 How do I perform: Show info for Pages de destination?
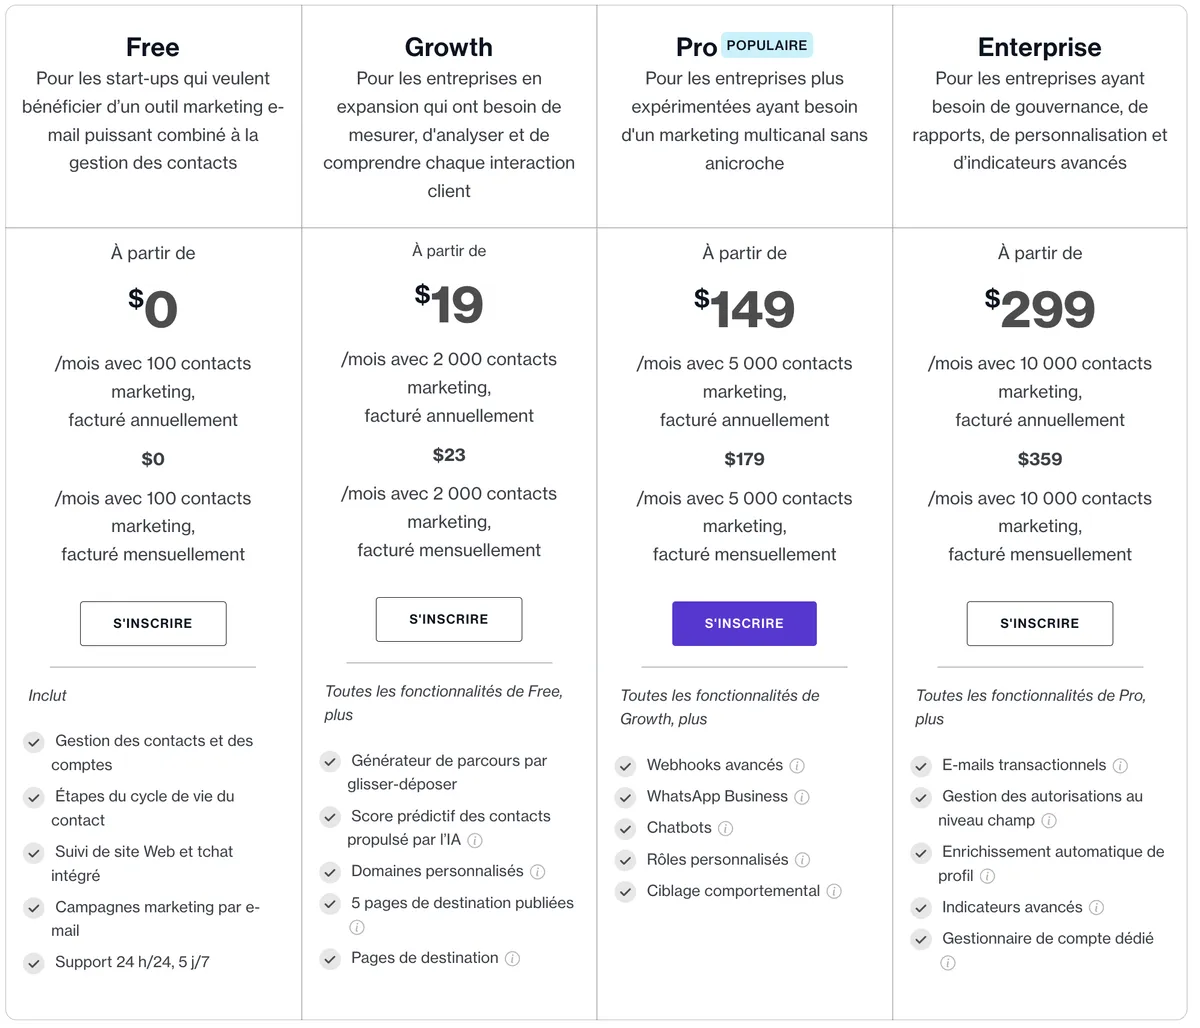coord(512,959)
